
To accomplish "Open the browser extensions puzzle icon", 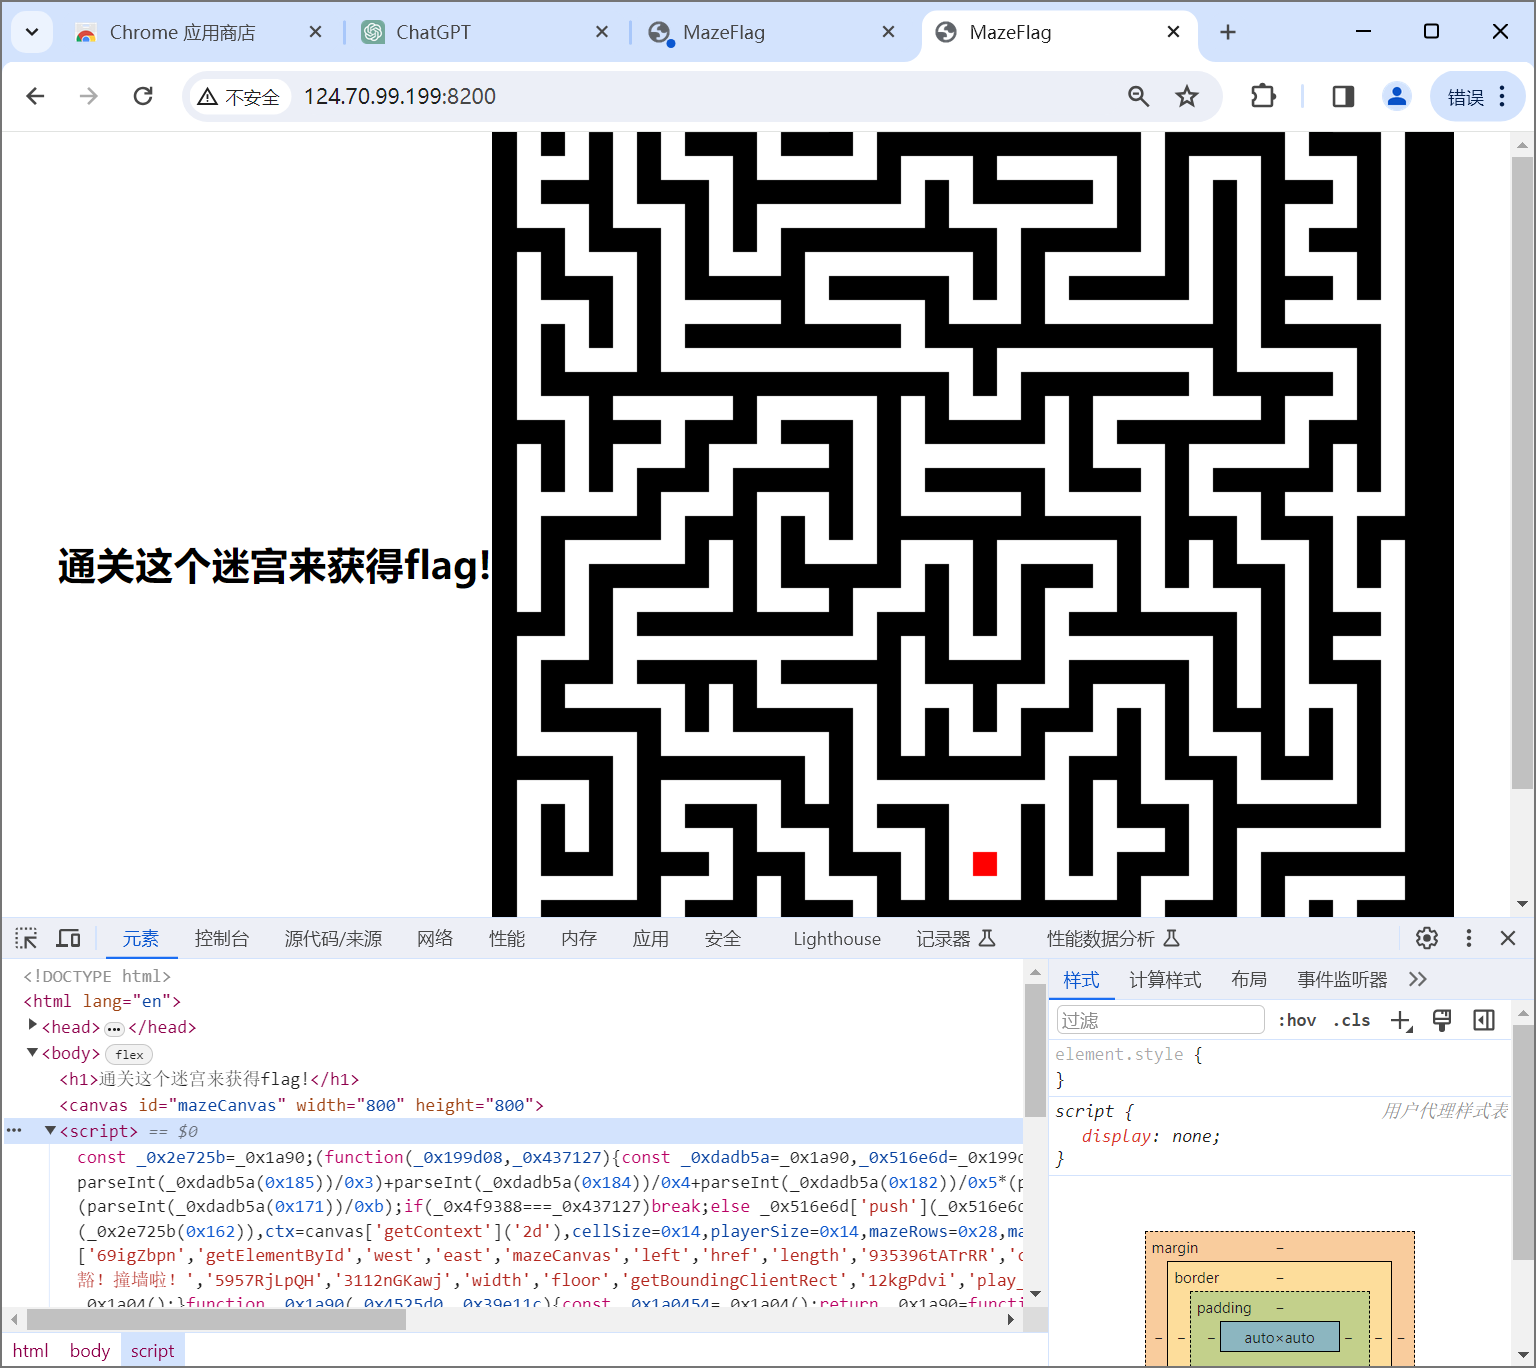I will [1262, 96].
